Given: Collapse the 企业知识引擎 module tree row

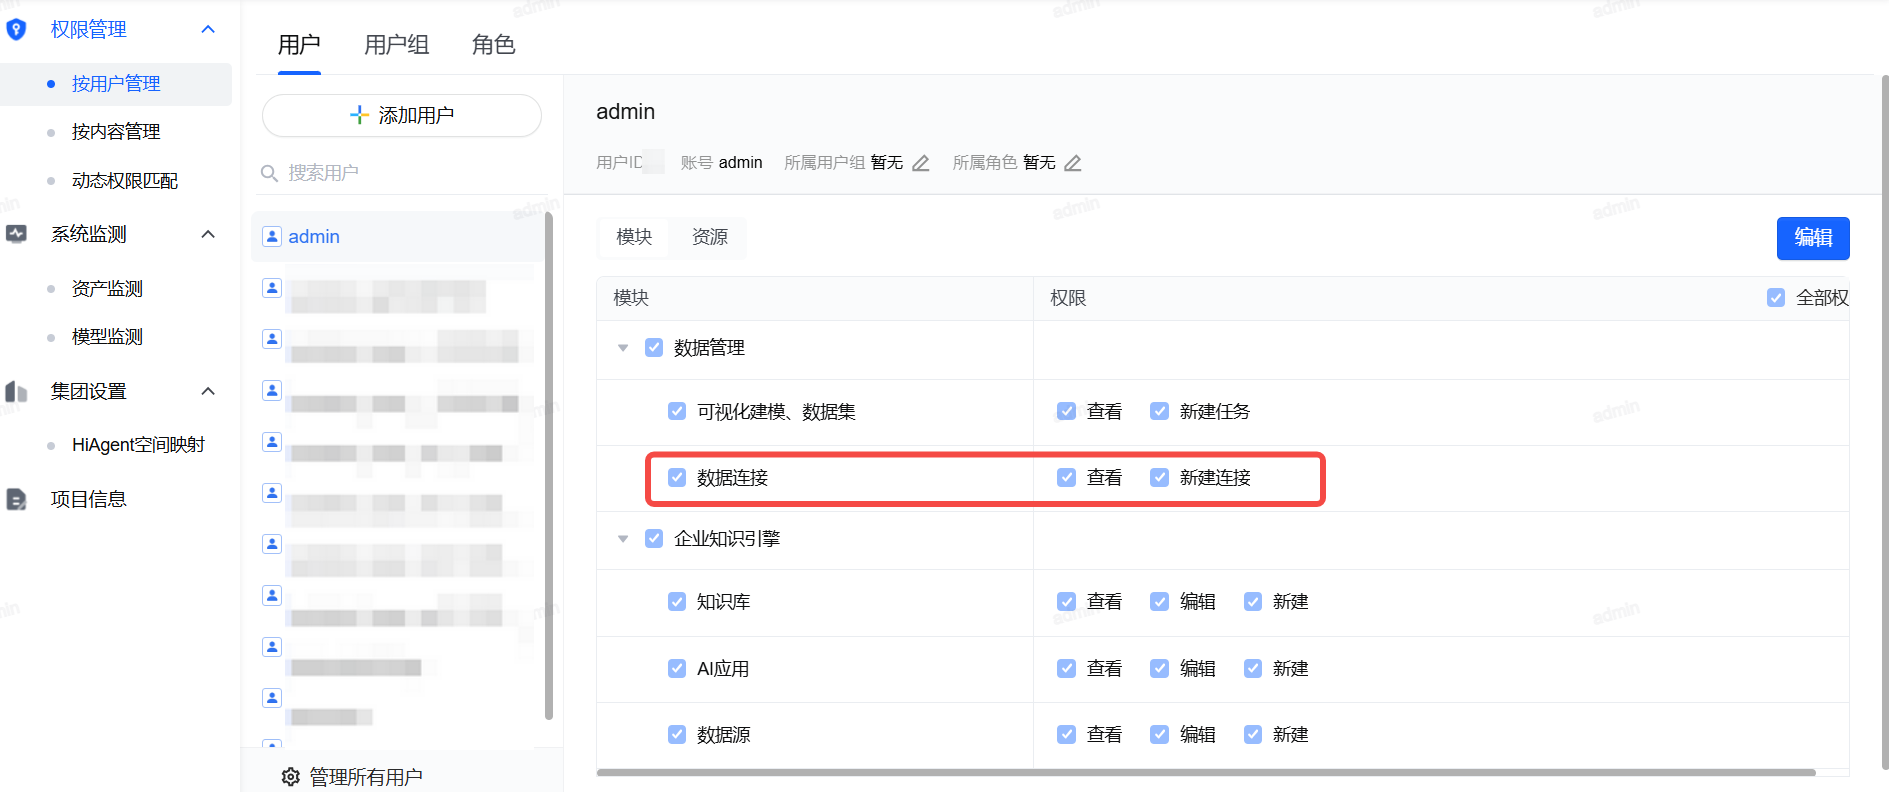Looking at the screenshot, I should (x=623, y=539).
